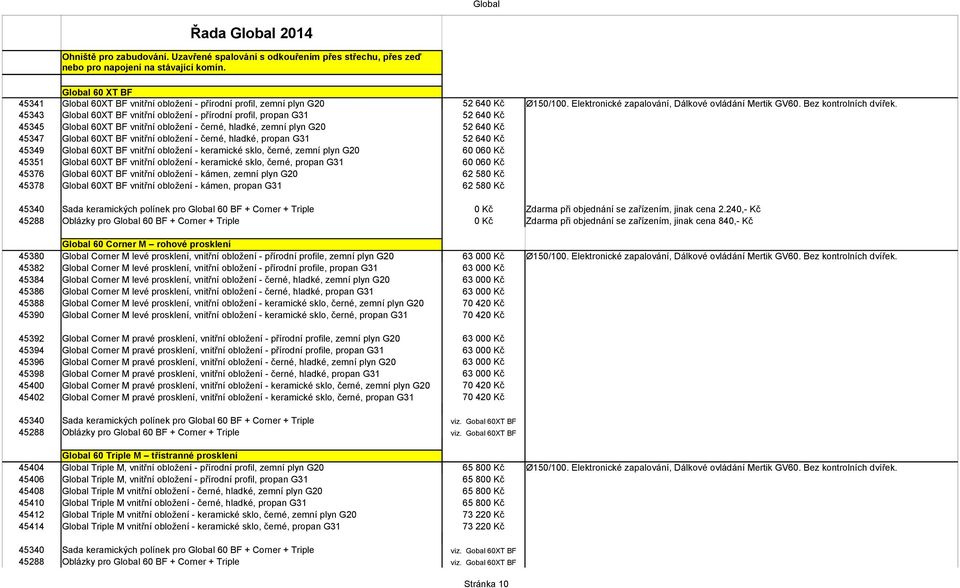Click the 'Global' page header text
960x588 pixels.
click(486, 4)
